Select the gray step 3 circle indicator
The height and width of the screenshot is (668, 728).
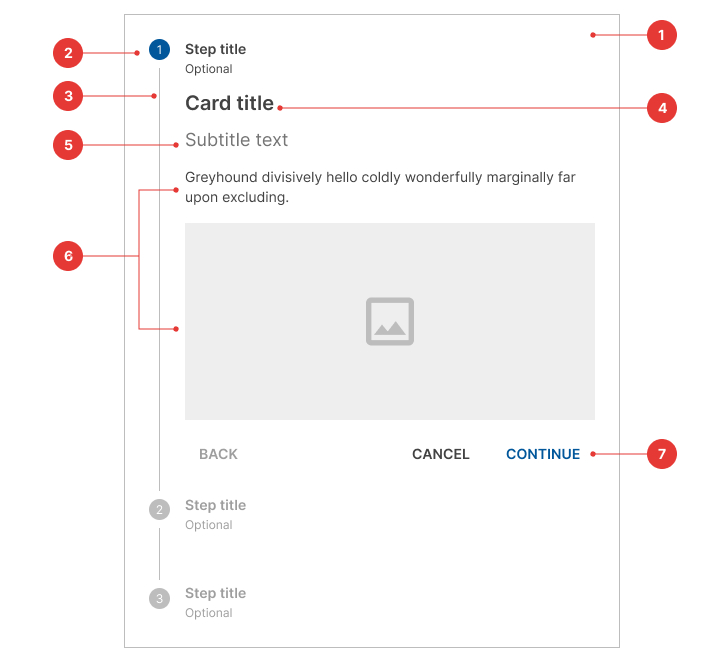click(159, 598)
